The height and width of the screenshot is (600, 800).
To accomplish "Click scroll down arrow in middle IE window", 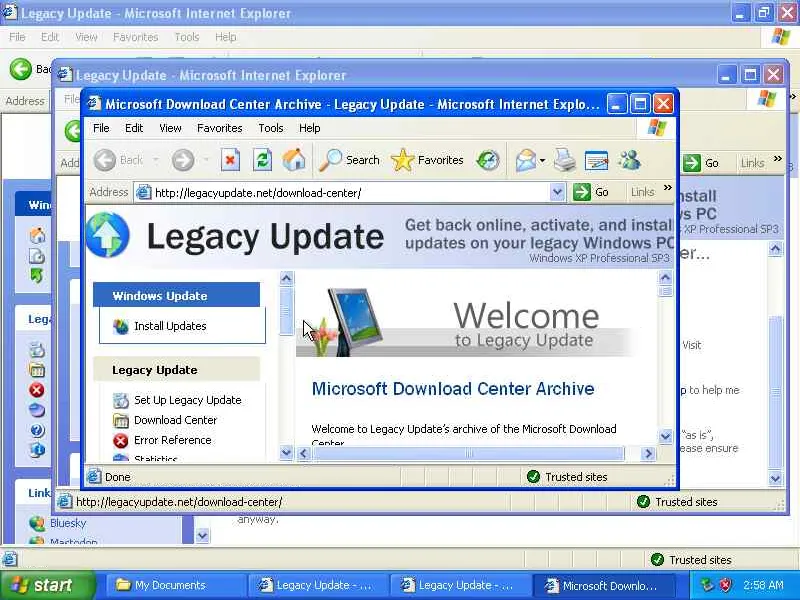I will point(775,479).
